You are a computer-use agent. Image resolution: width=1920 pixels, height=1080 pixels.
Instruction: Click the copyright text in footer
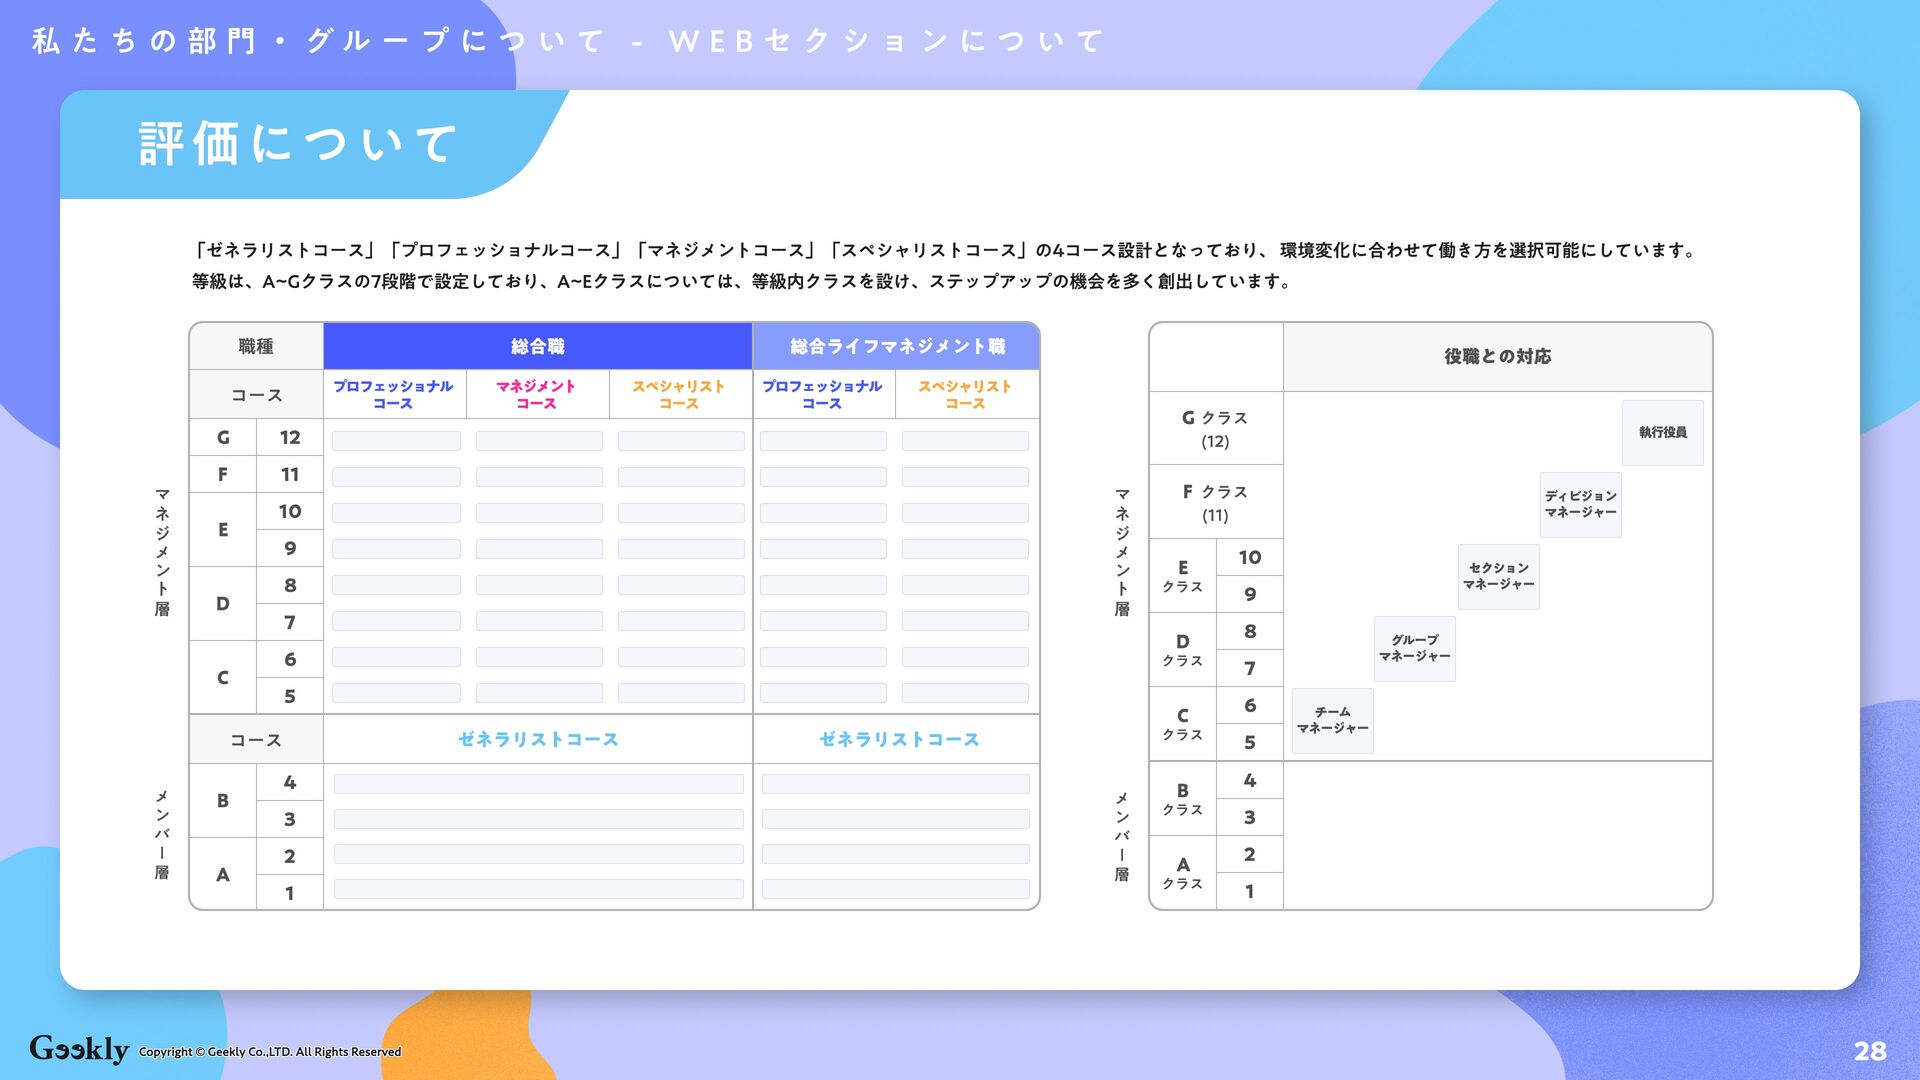pyautogui.click(x=270, y=1052)
